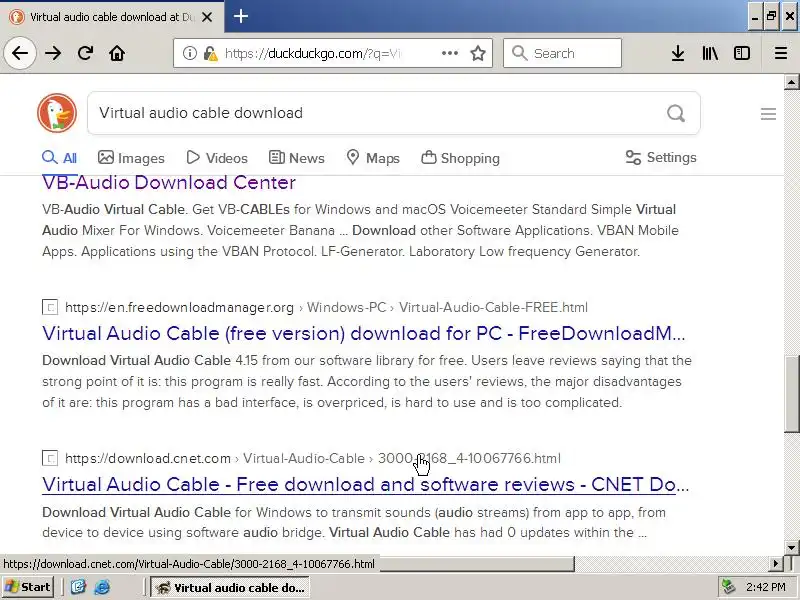Click the scroll down arrow

[x=791, y=547]
